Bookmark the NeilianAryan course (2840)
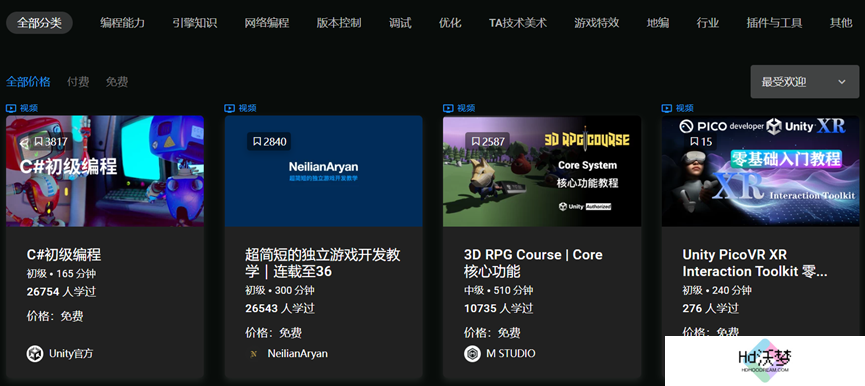The height and width of the screenshot is (386, 865). click(x=269, y=142)
